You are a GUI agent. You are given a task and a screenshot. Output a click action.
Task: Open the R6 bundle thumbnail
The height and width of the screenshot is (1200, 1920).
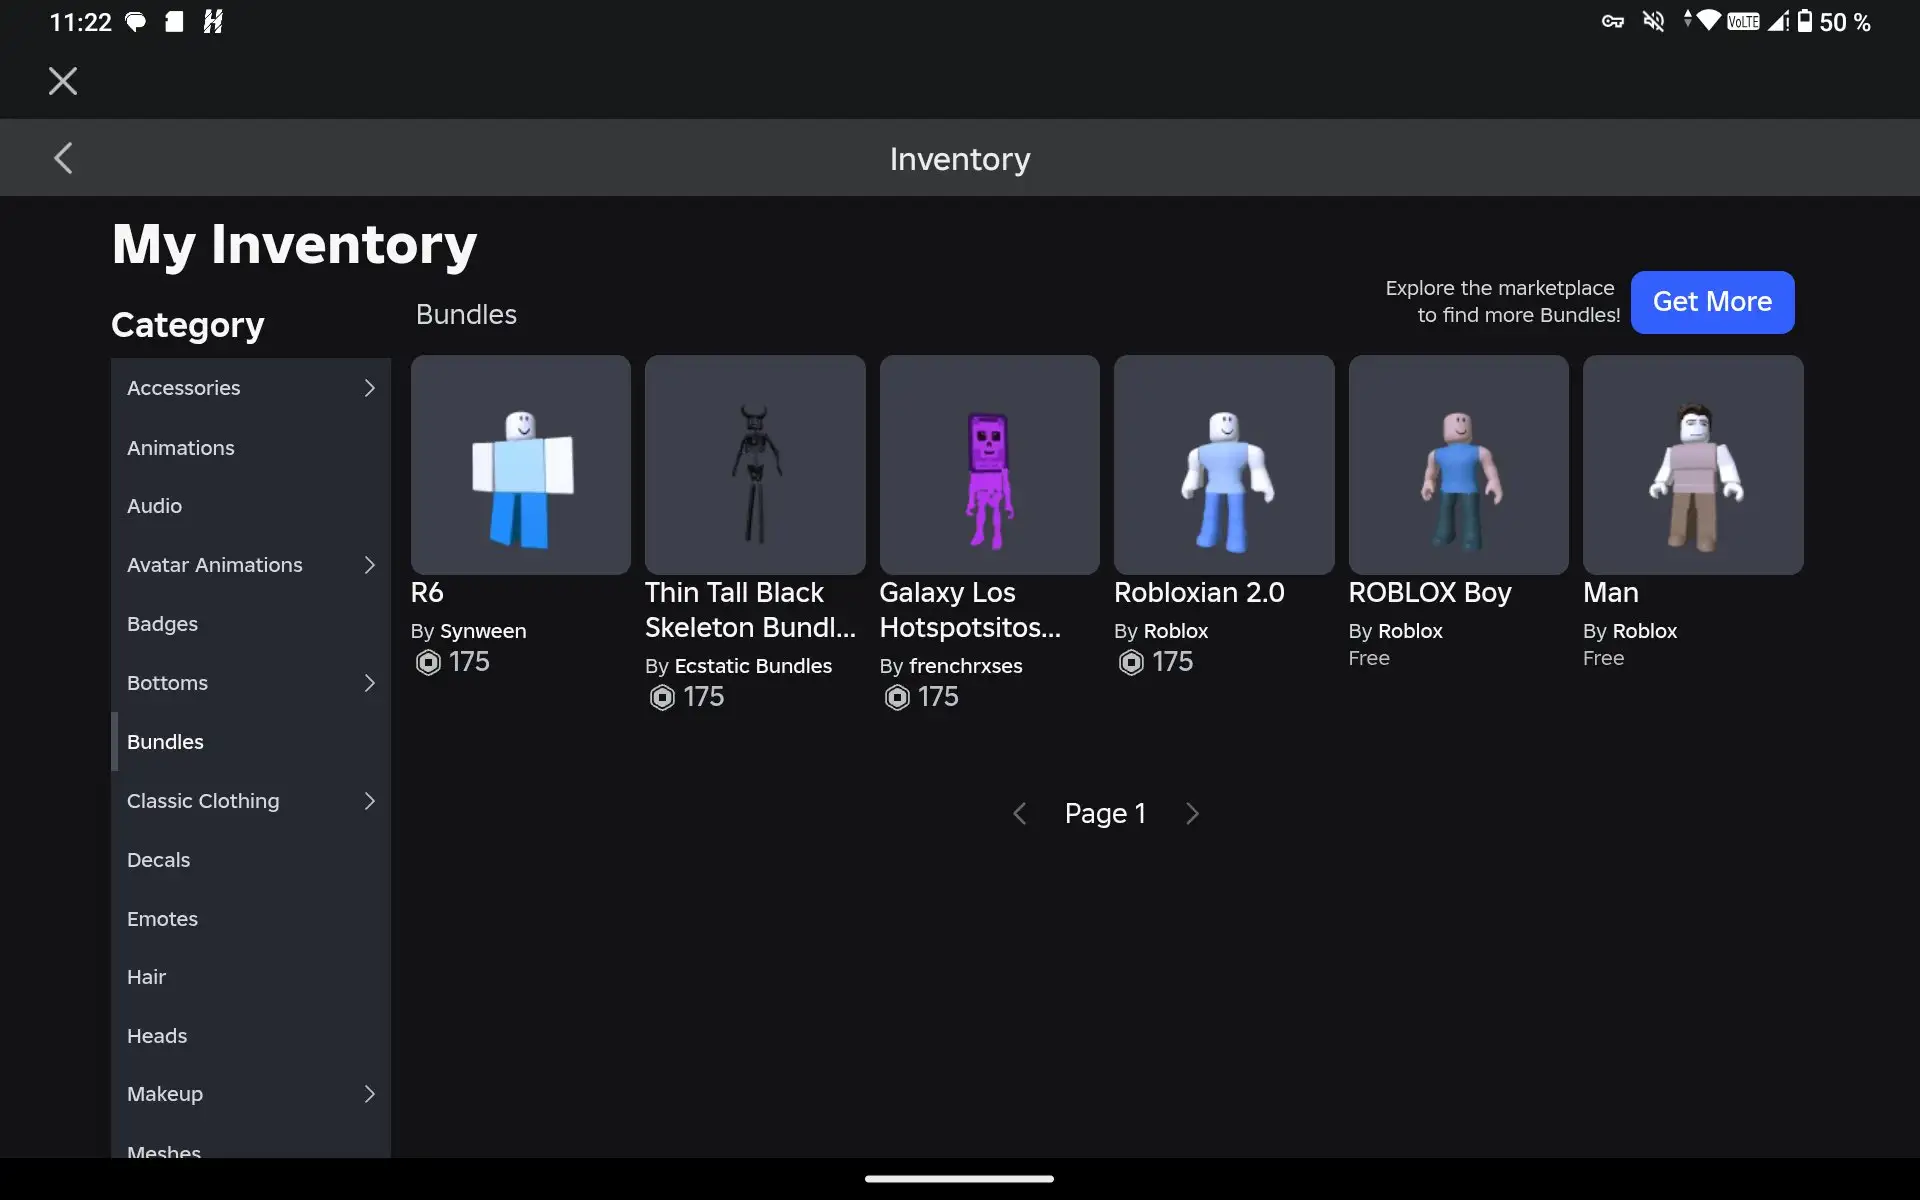(521, 465)
